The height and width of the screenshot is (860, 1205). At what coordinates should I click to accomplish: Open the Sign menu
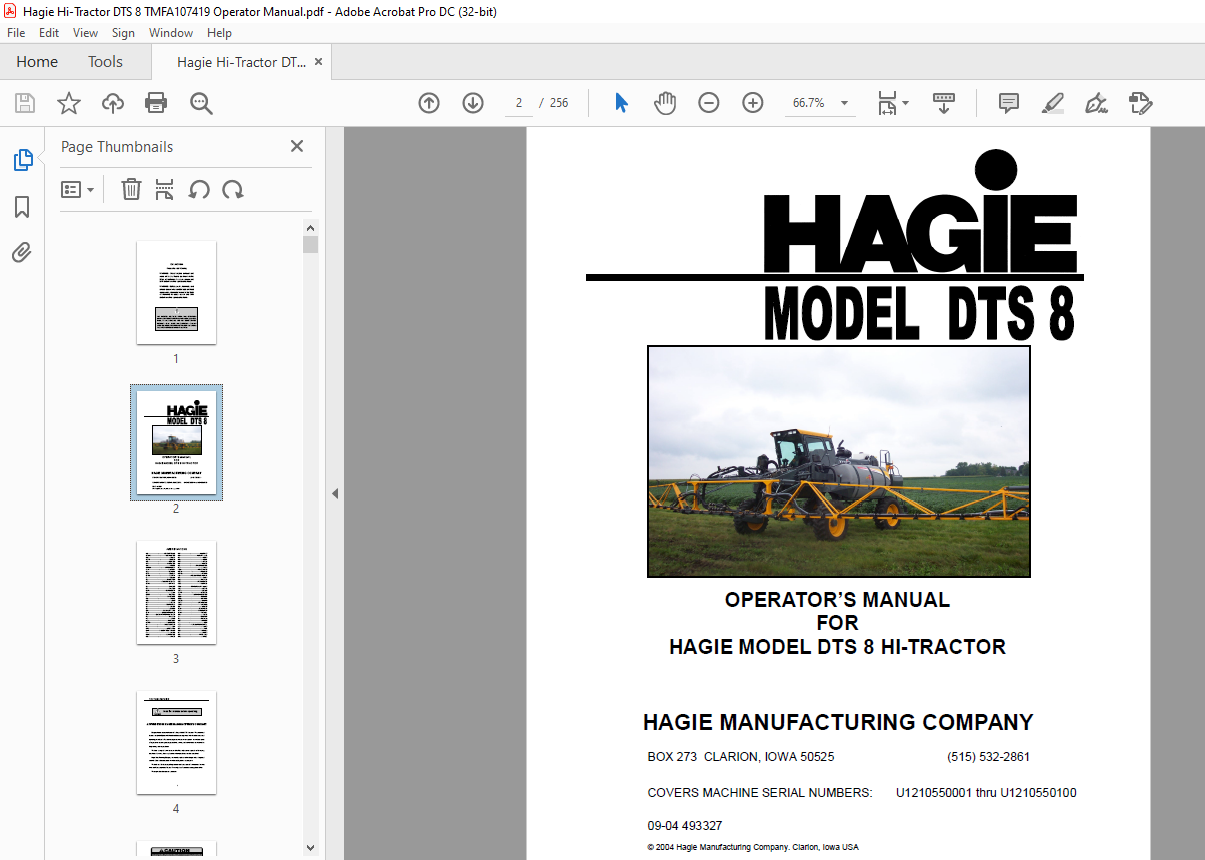pyautogui.click(x=123, y=33)
